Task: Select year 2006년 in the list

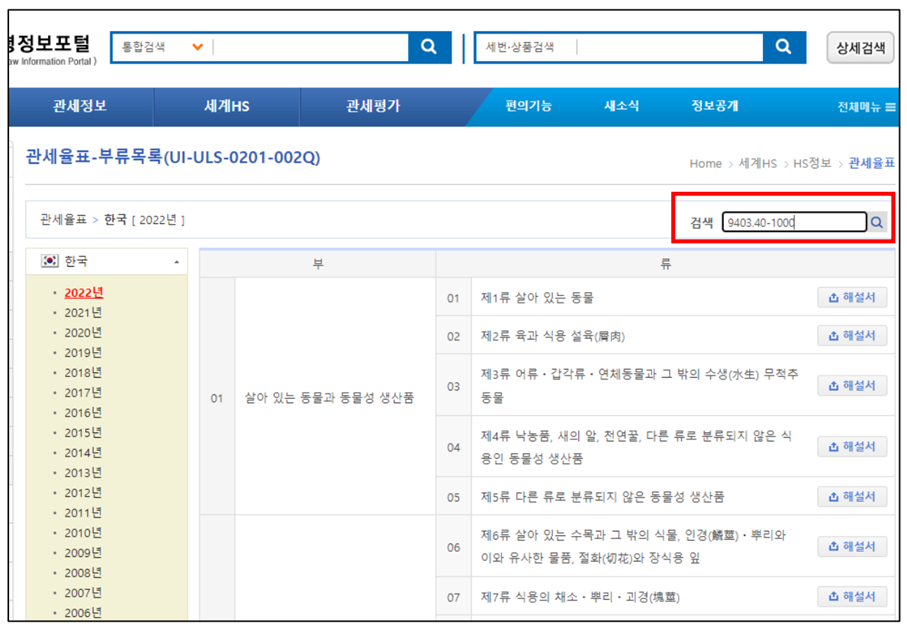Action: (x=83, y=613)
